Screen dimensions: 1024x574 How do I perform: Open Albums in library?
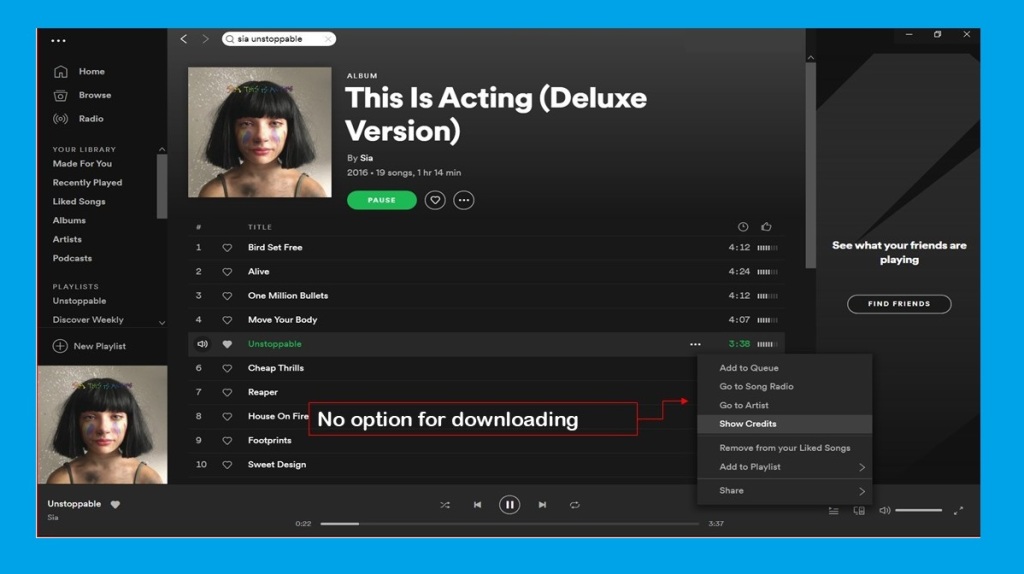pos(69,221)
